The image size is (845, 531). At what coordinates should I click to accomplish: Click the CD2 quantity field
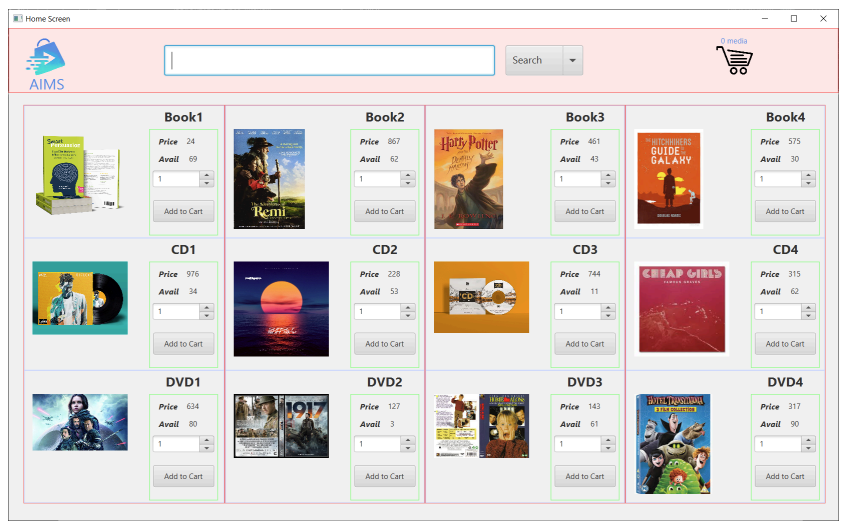pos(377,312)
